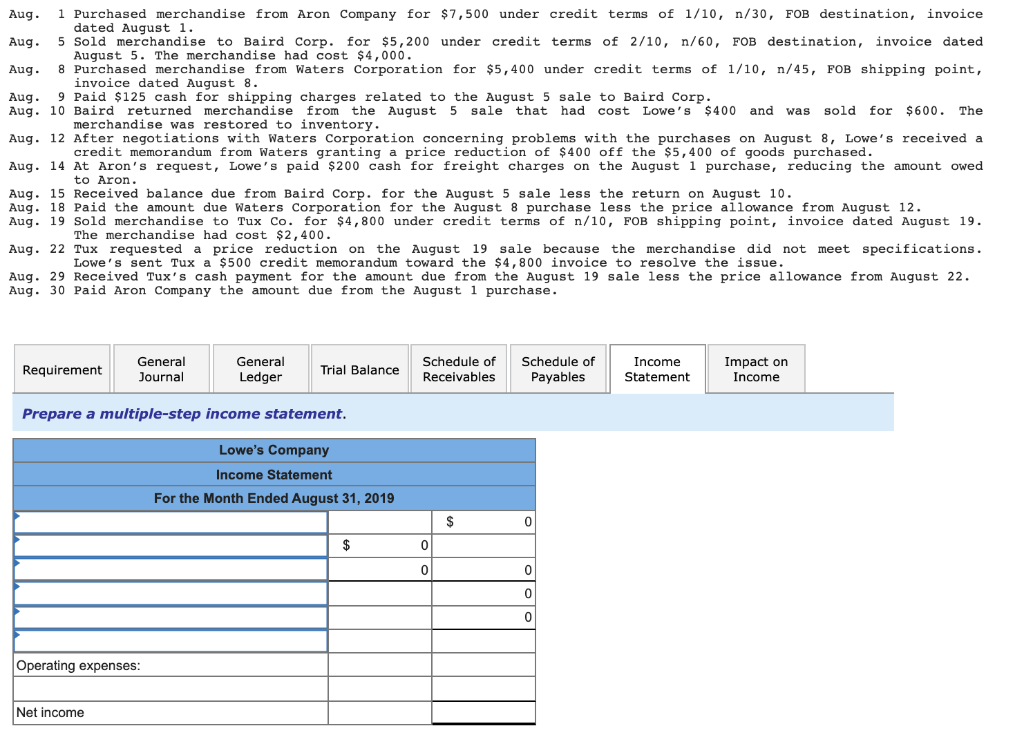The height and width of the screenshot is (735, 1024).
Task: Click the second row middle-column amount field
Action: pos(380,546)
